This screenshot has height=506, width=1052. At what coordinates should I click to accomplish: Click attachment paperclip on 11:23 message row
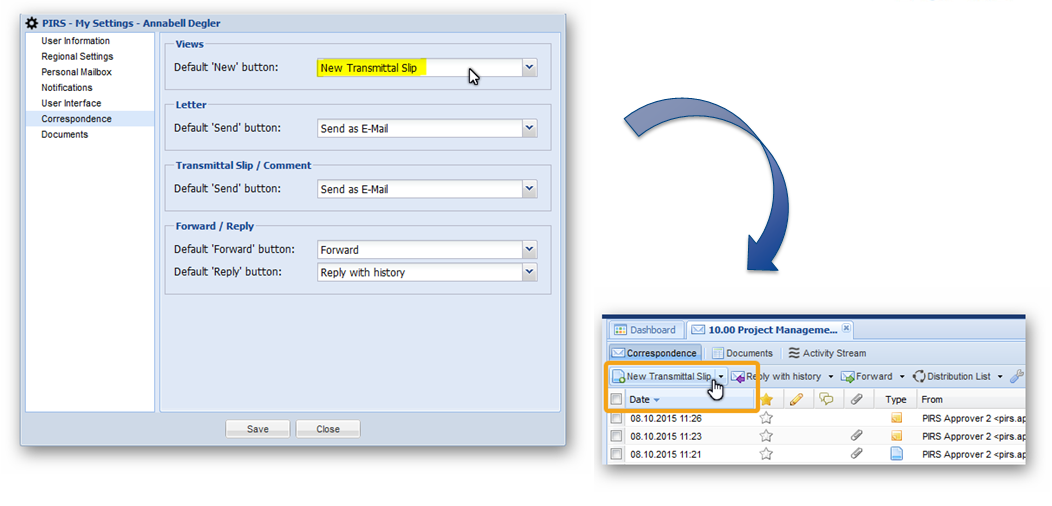(x=856, y=436)
